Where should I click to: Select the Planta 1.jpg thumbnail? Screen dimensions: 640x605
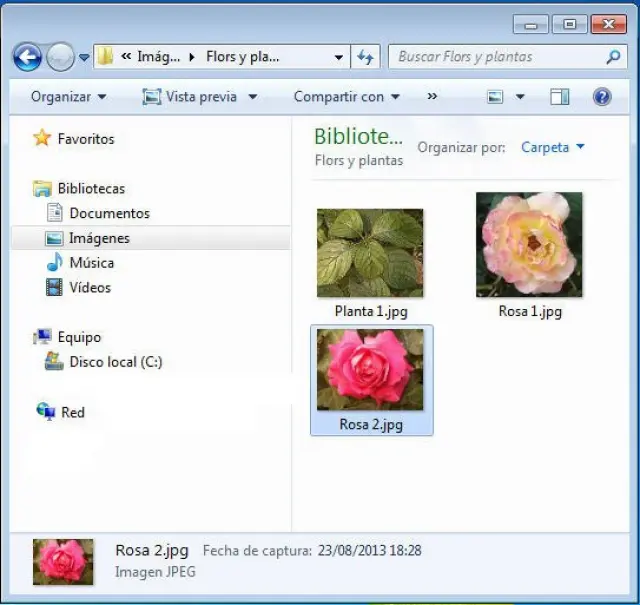(x=370, y=253)
